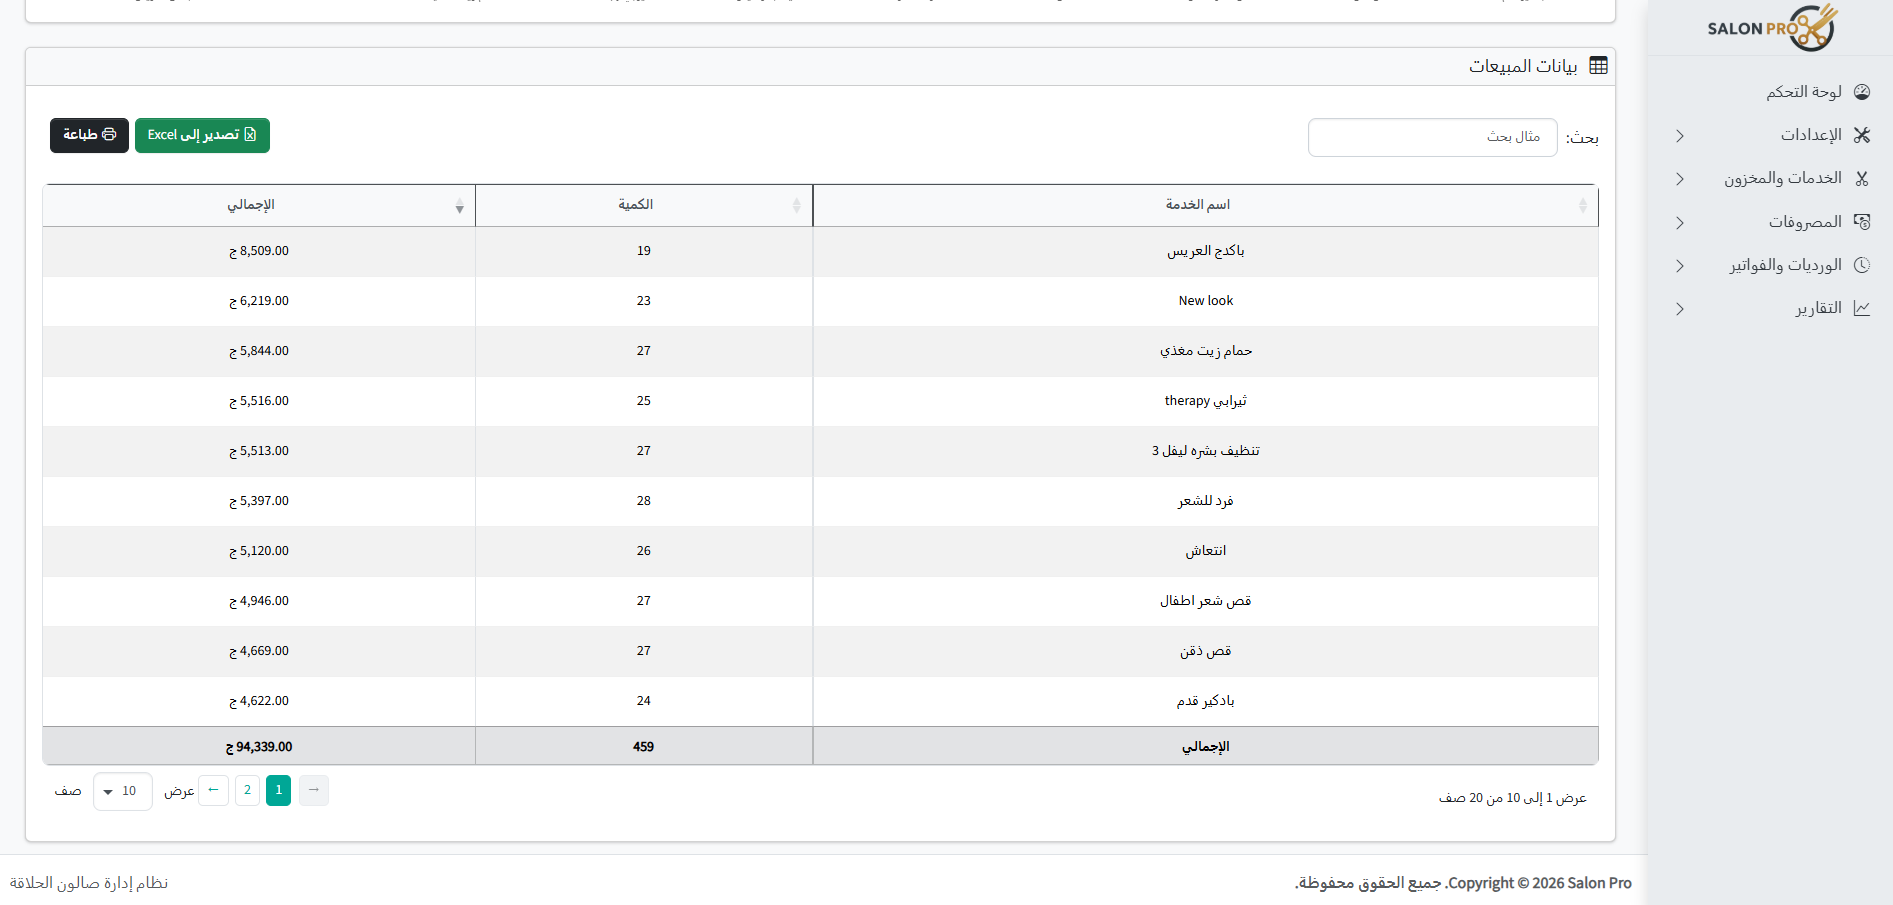Screen dimensions: 1893x905
Task: Sort the الإجمالي column by its arrows
Action: [460, 206]
